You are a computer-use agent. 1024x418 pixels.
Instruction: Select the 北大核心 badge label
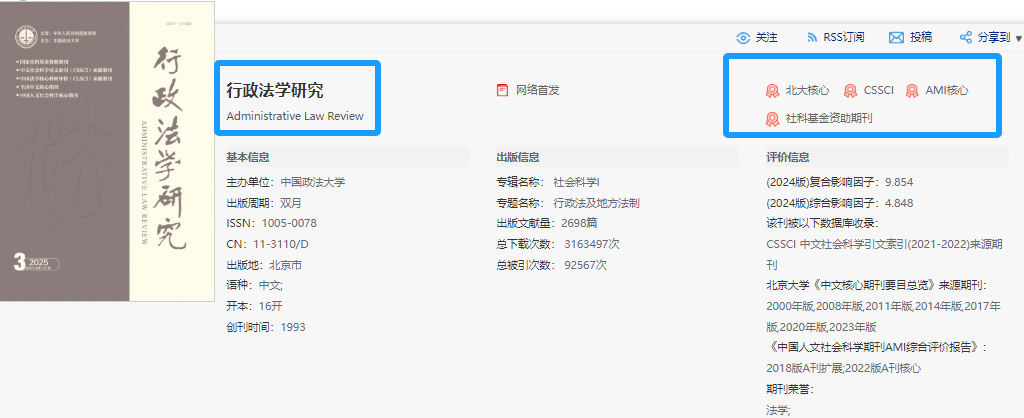[807, 91]
